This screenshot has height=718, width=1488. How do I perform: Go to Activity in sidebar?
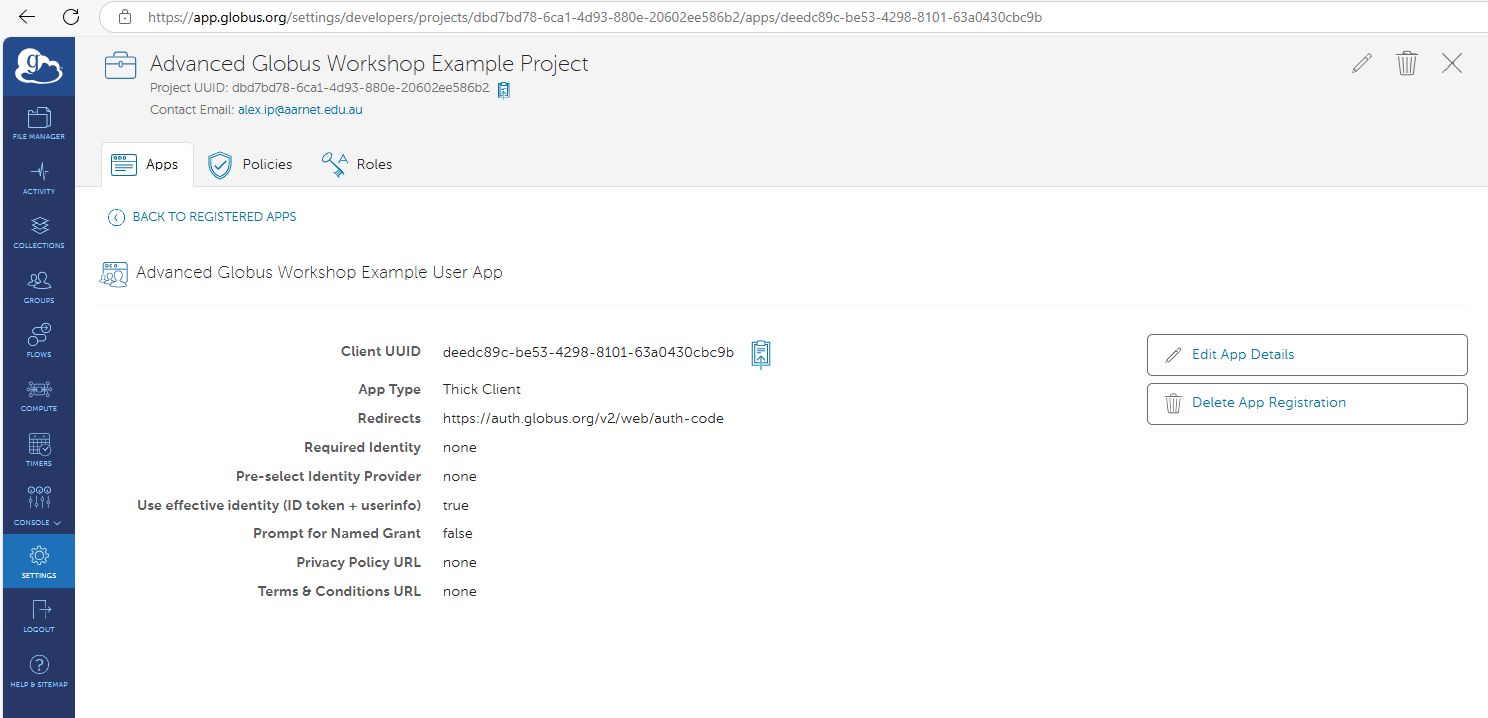coord(39,177)
